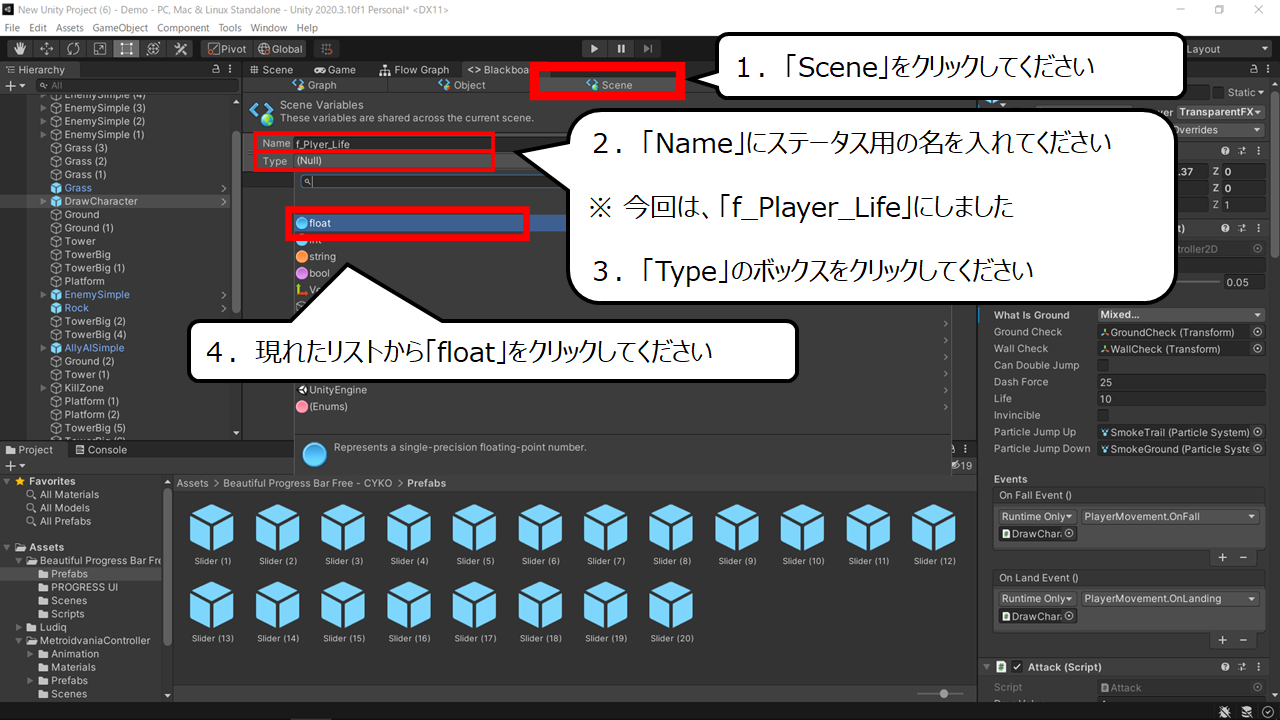The width and height of the screenshot is (1280, 720).
Task: Open the GameObject menu
Action: point(121,28)
